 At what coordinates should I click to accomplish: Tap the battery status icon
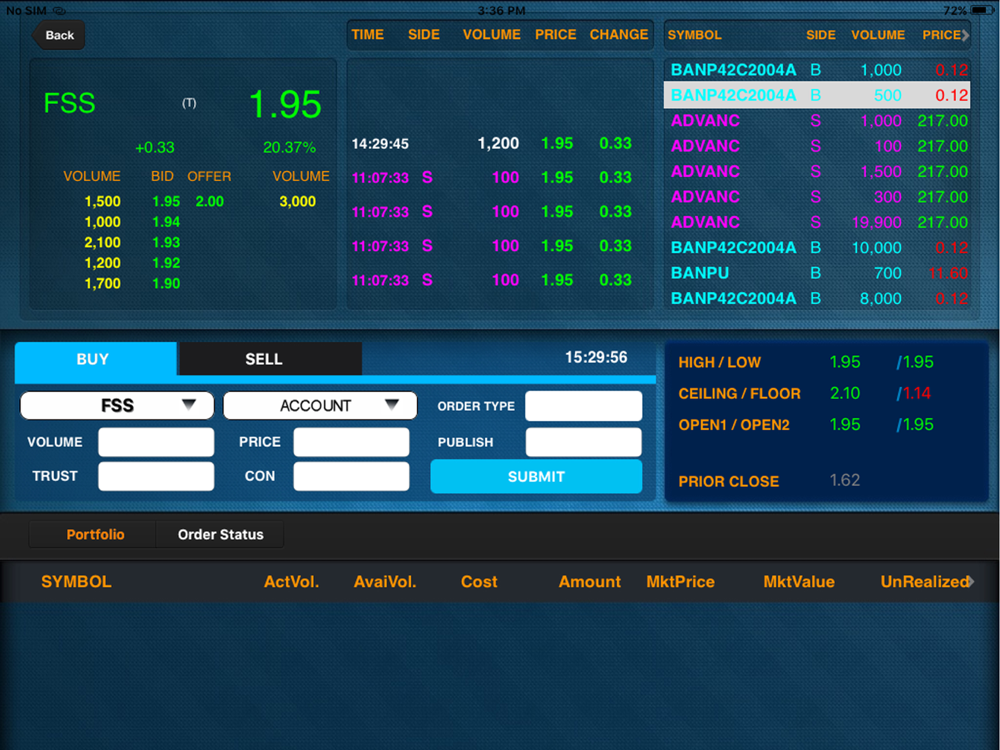coord(981,10)
